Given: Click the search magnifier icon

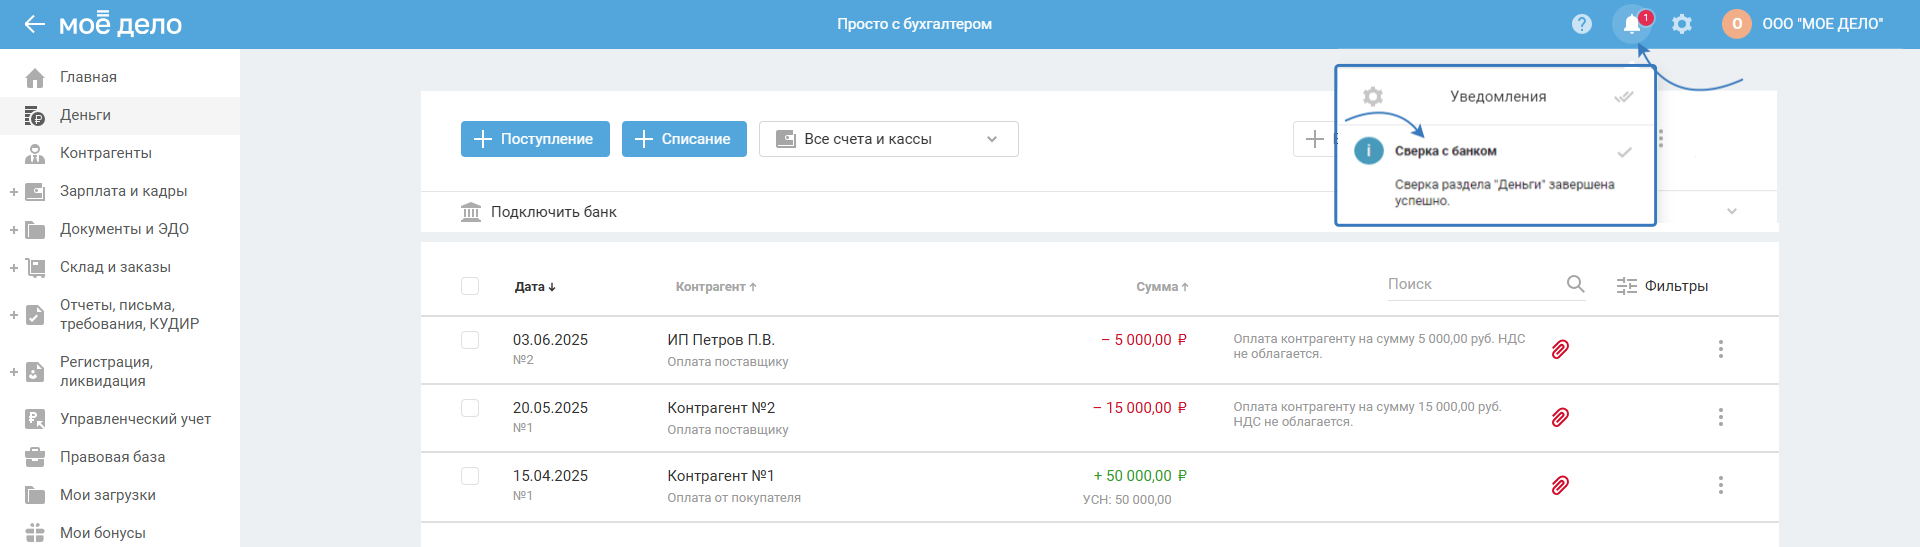Looking at the screenshot, I should pyautogui.click(x=1575, y=284).
